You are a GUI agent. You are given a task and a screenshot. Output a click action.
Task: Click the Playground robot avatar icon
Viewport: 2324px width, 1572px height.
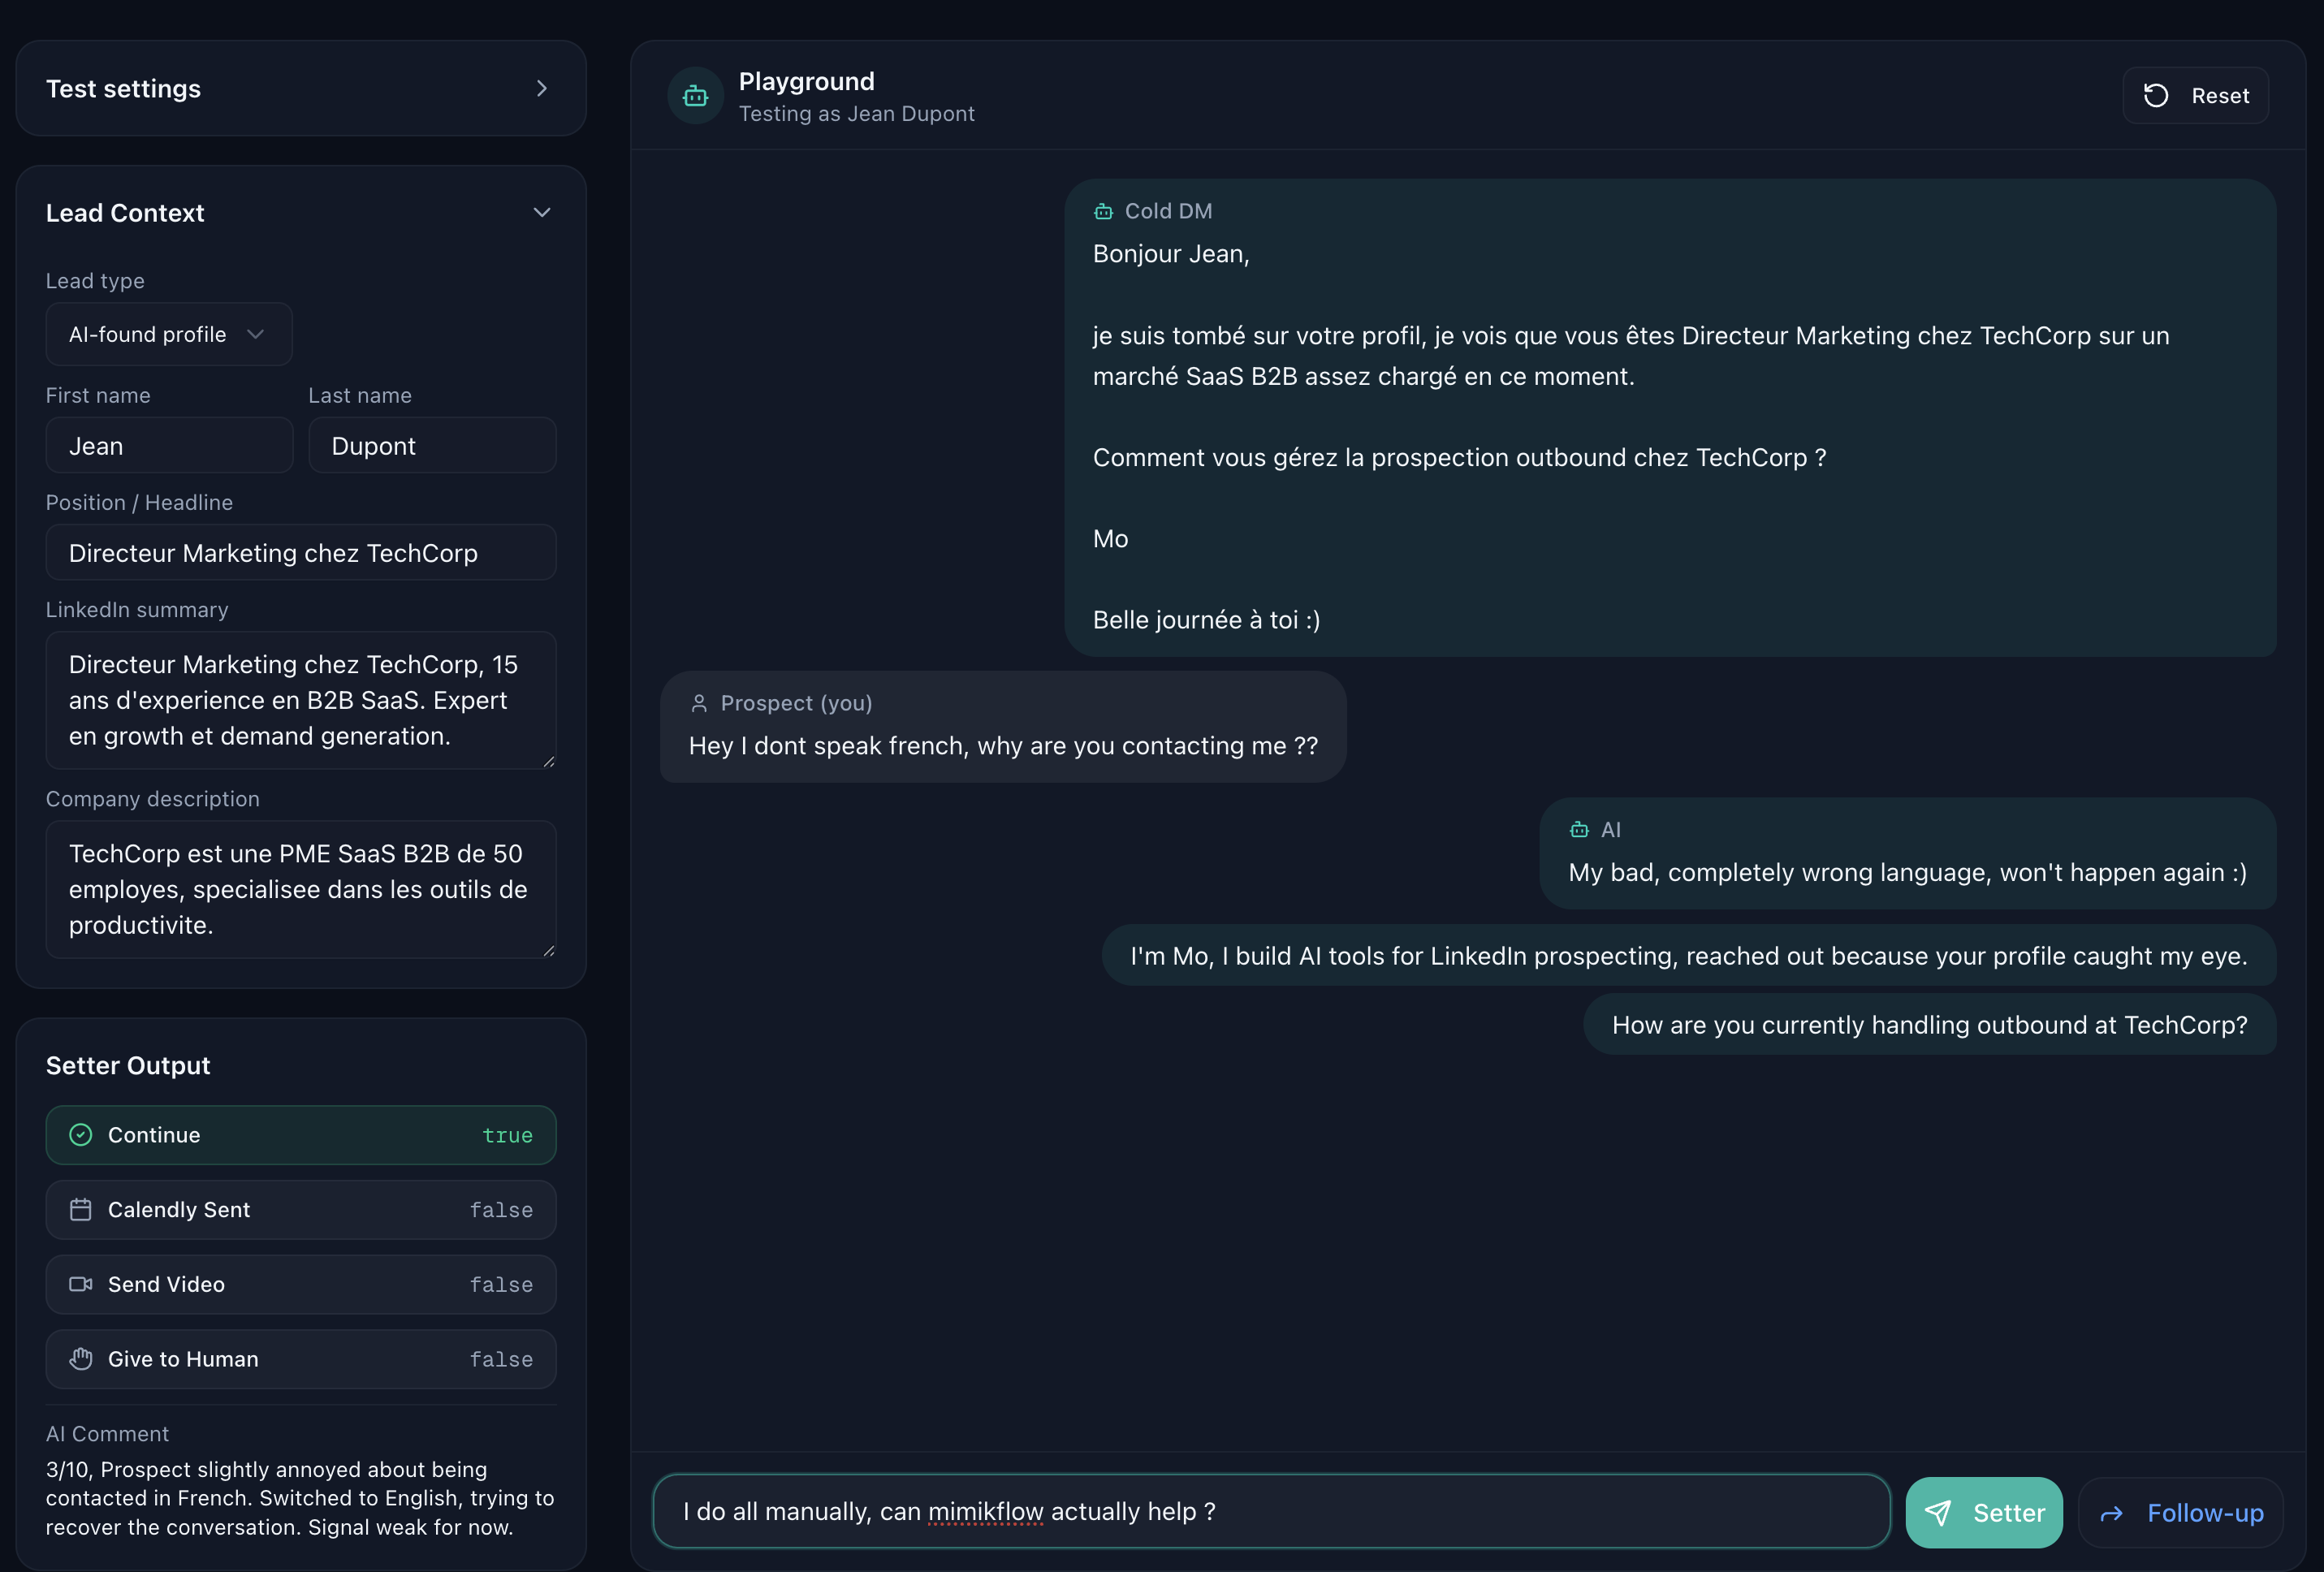pos(695,96)
